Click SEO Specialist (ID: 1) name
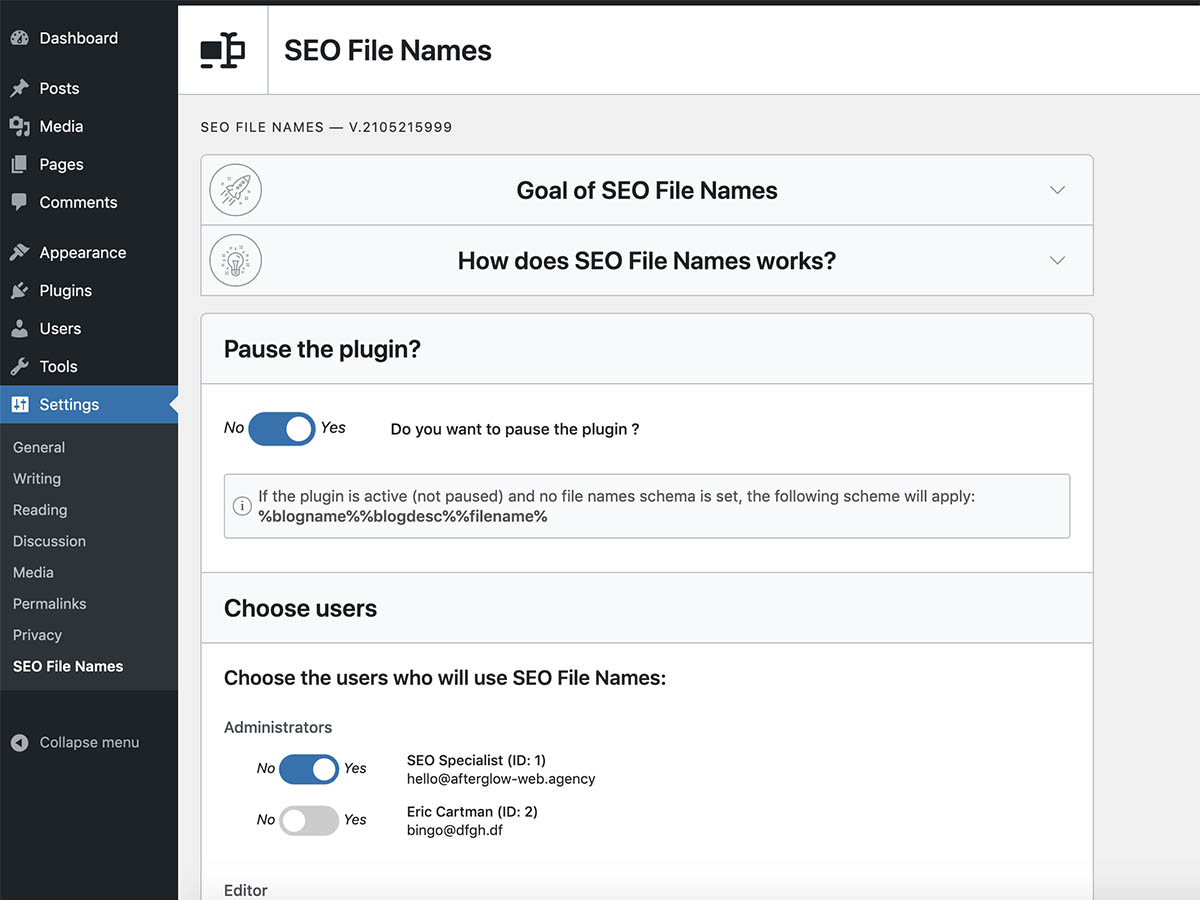 tap(476, 760)
